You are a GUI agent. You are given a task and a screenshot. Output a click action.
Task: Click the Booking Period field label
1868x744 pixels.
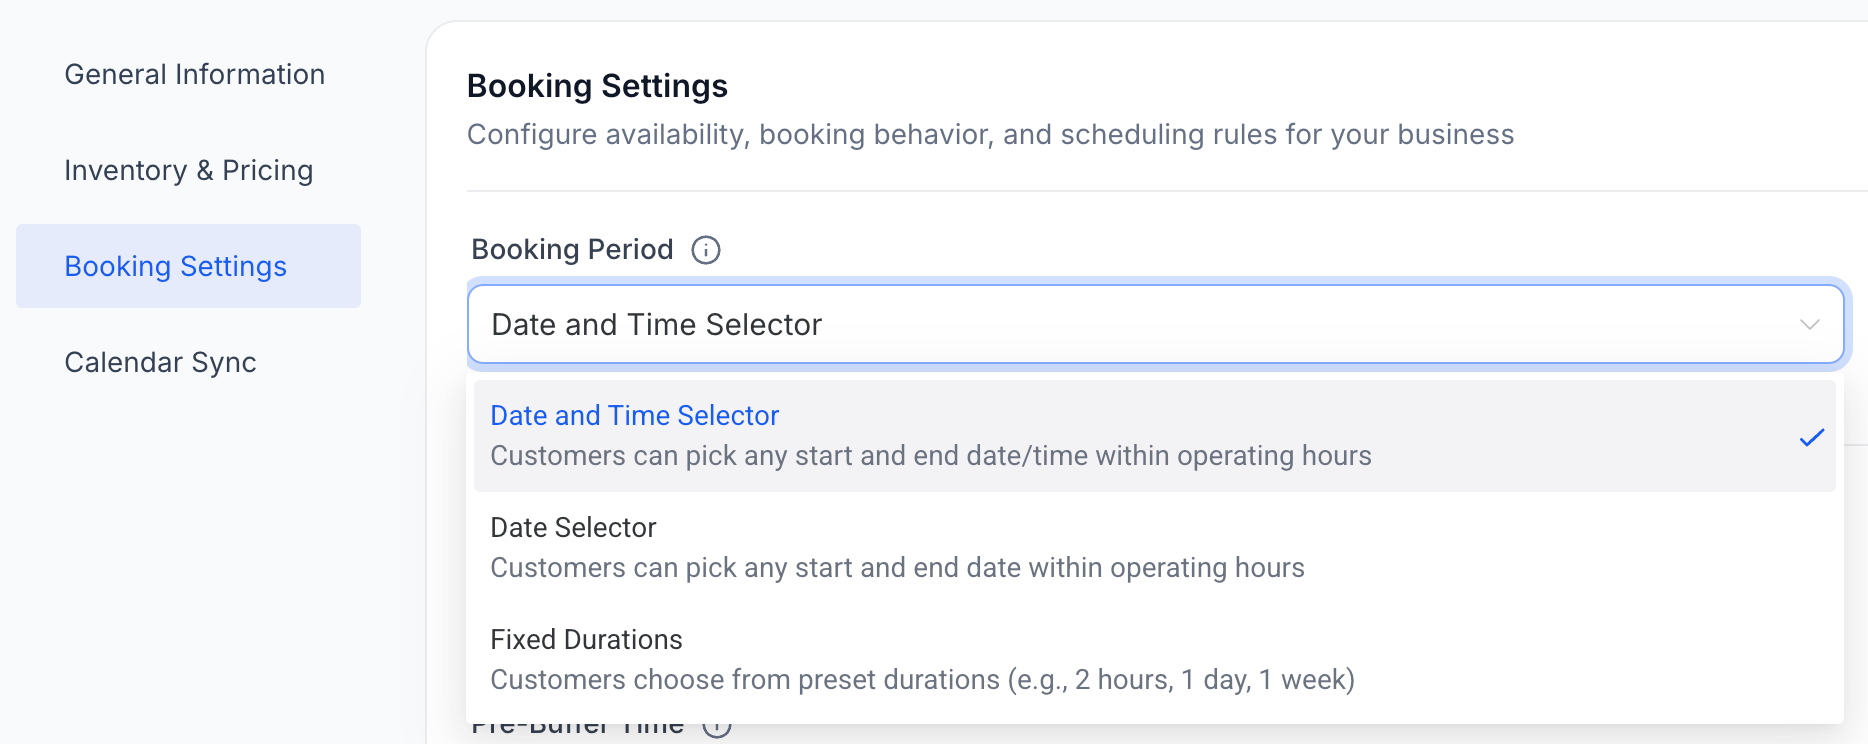[571, 250]
